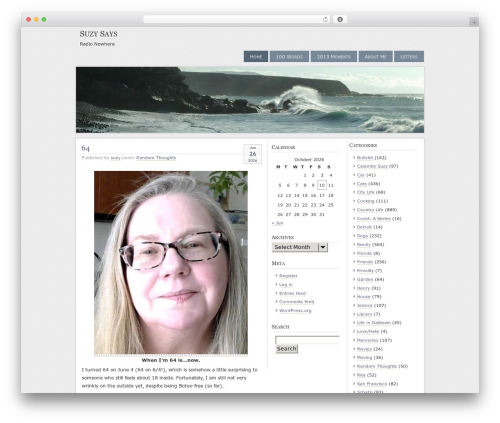Open the Moving category

(x=364, y=357)
